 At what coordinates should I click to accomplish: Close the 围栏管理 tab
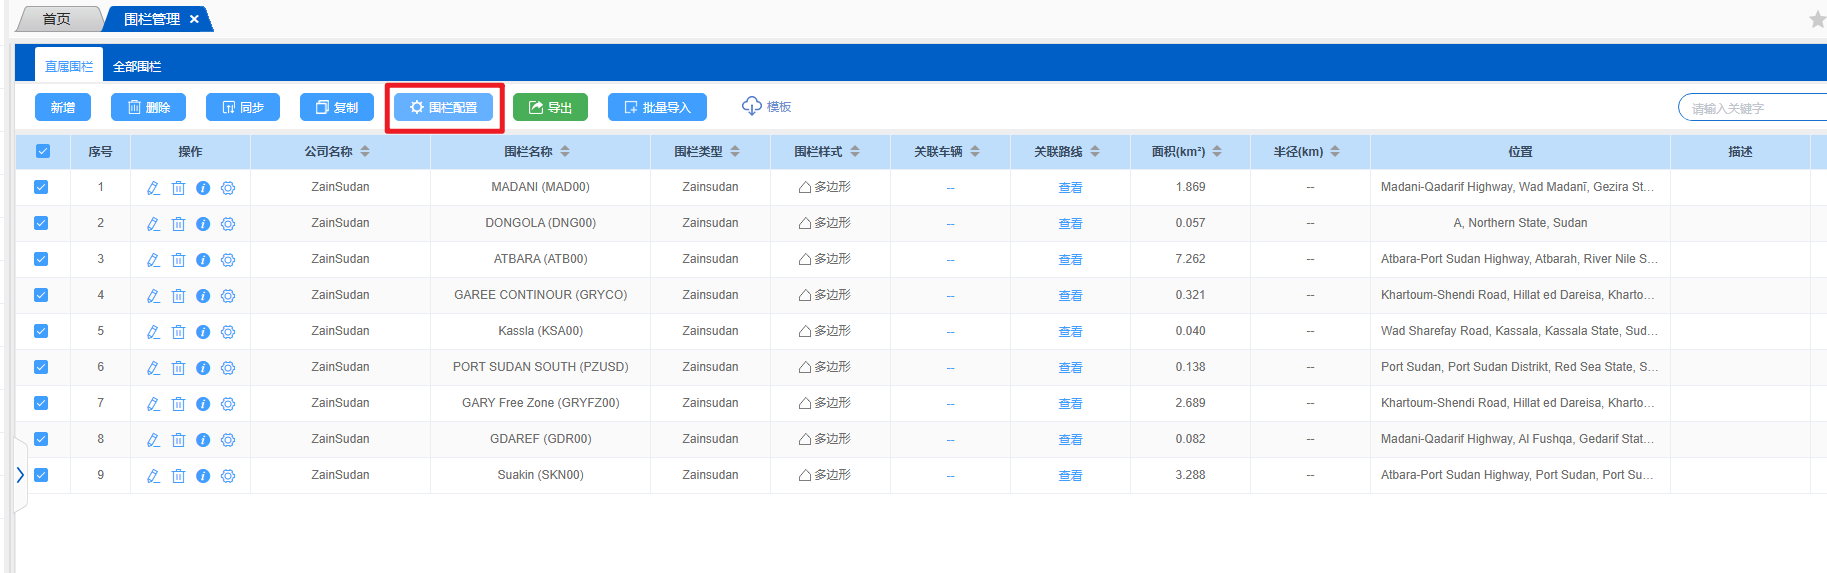point(194,19)
